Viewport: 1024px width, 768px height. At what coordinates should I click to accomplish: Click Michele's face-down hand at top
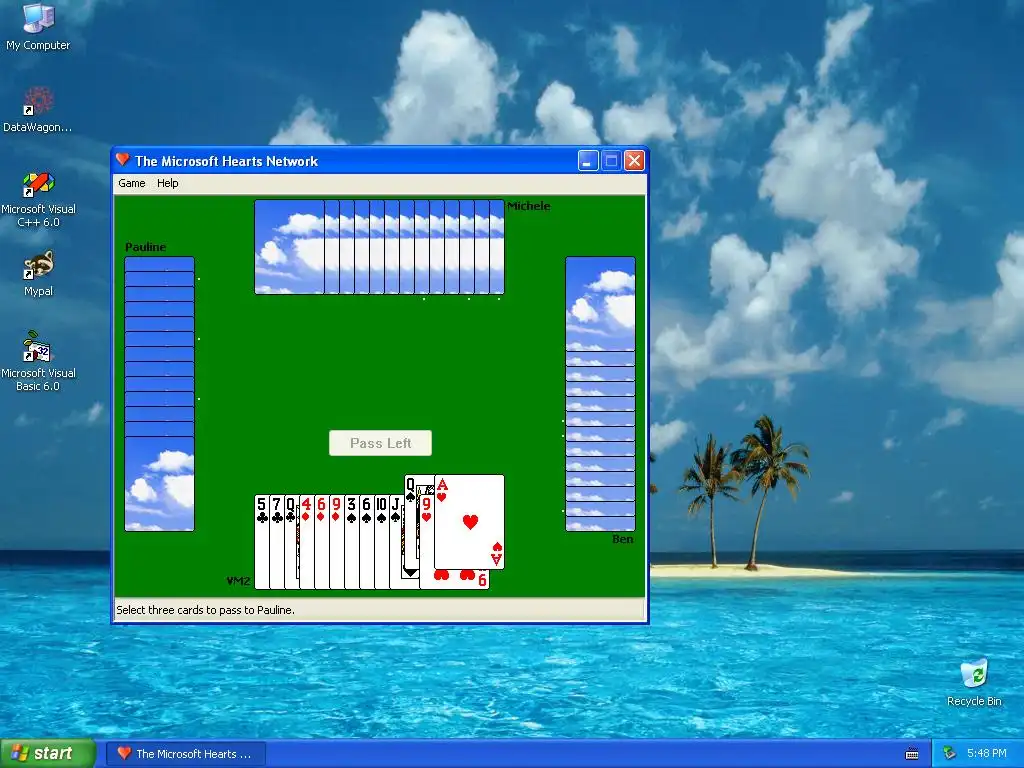pyautogui.click(x=379, y=247)
